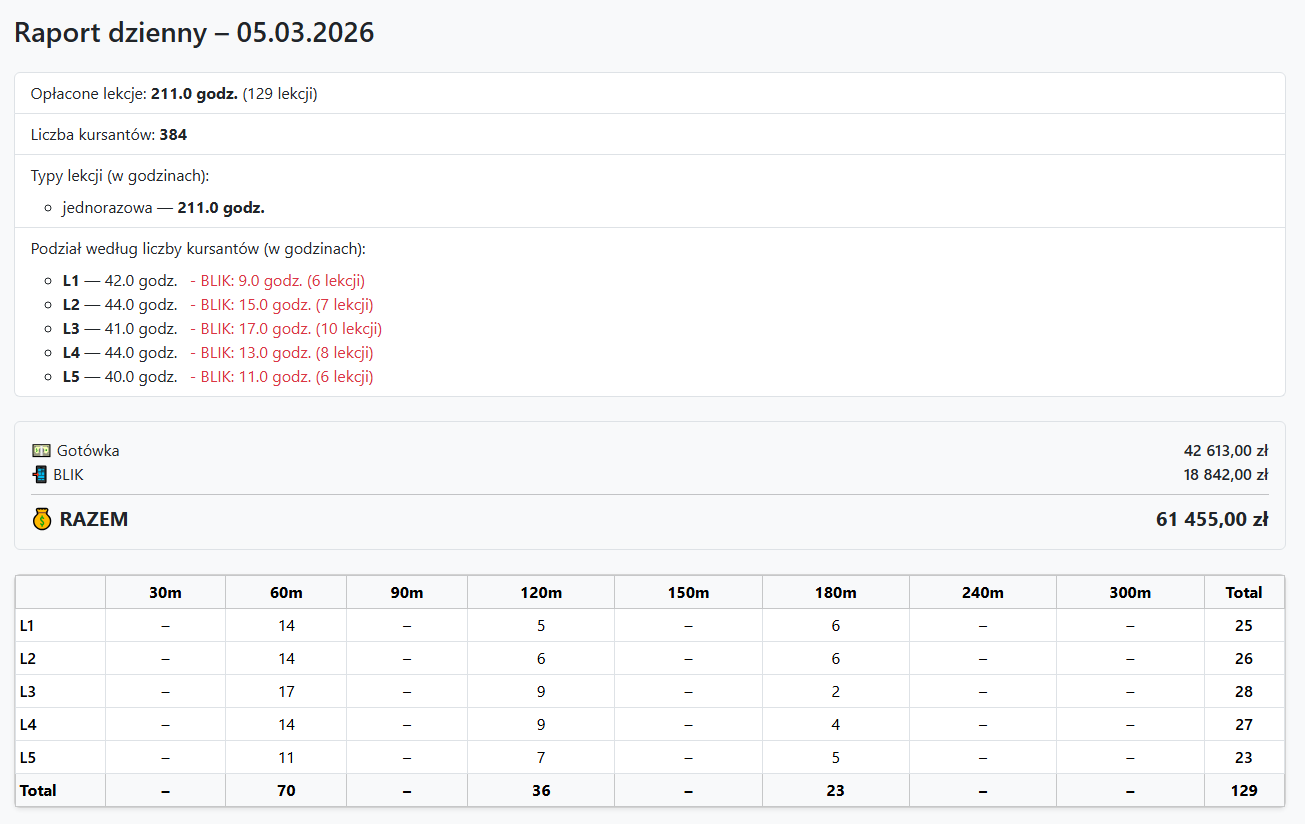Screen dimensions: 1305x824
Task: Click the Gotówka amount 42 613,00 zł
Action: [x=1225, y=451]
